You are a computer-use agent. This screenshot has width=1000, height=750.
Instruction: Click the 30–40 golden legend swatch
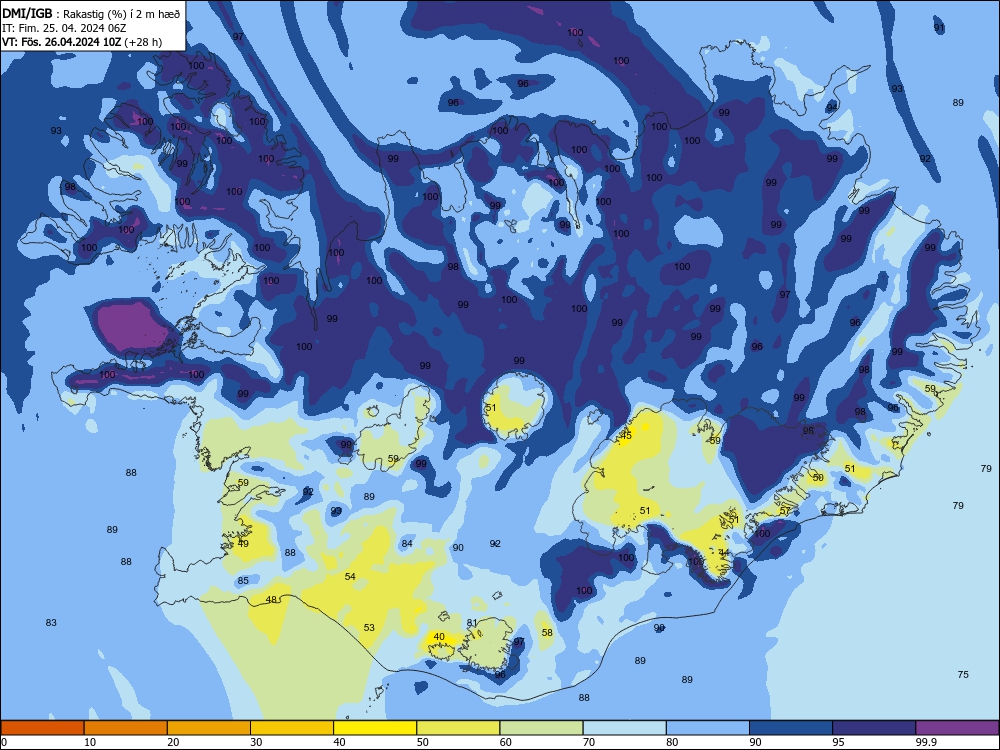[x=292, y=728]
